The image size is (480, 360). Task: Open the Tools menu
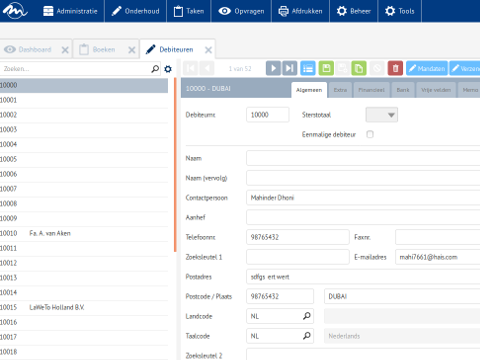tap(400, 11)
